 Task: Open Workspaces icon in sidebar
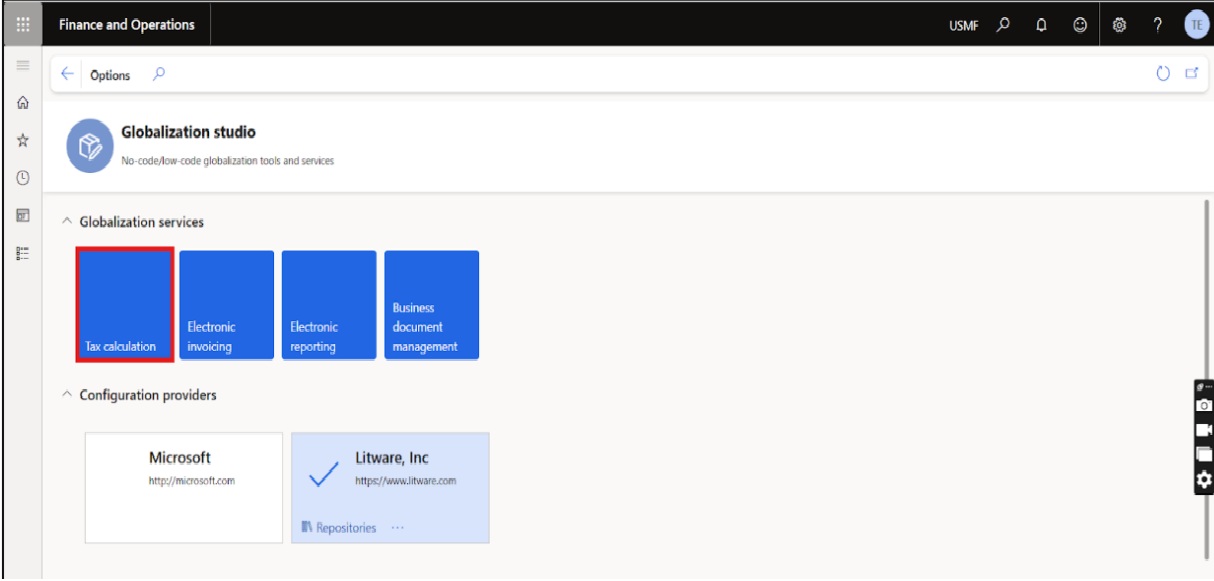tap(22, 215)
